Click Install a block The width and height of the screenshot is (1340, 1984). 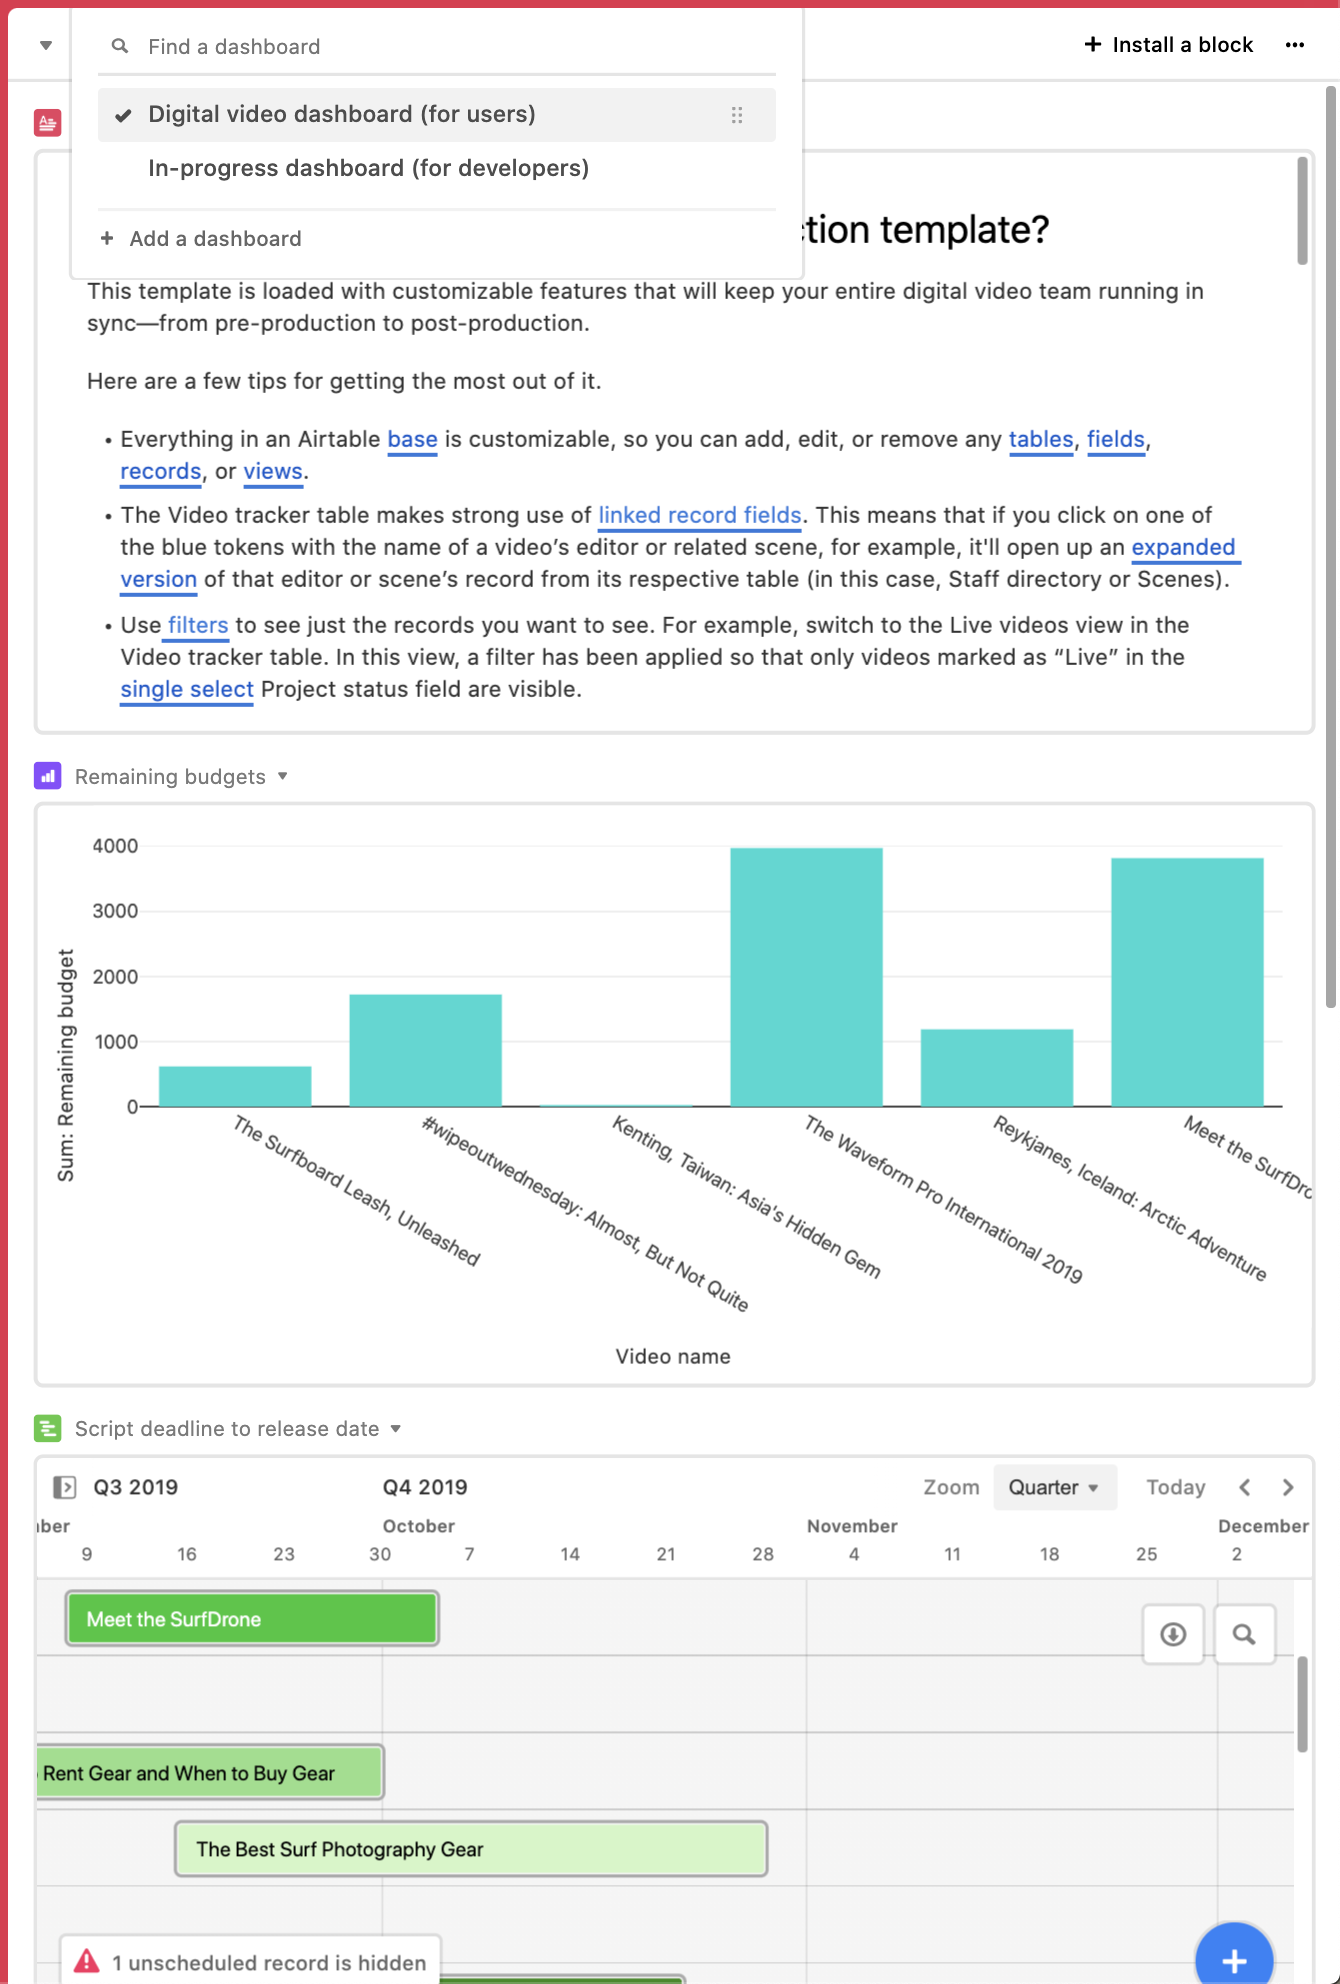(1169, 45)
